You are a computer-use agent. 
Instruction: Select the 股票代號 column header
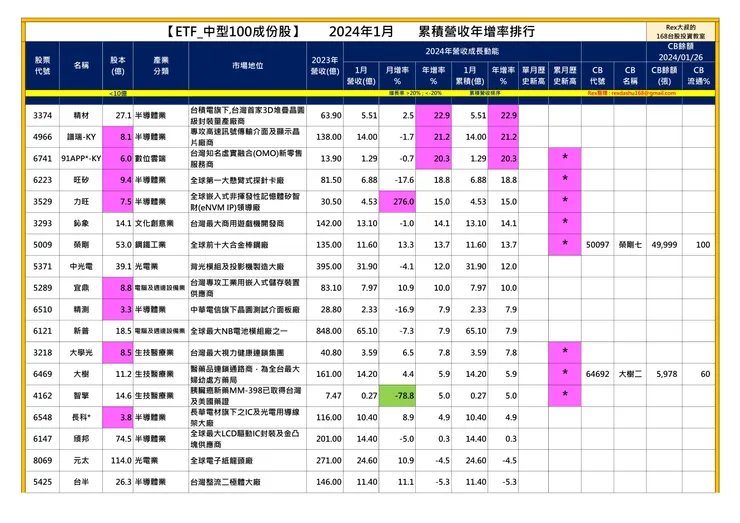[42, 66]
